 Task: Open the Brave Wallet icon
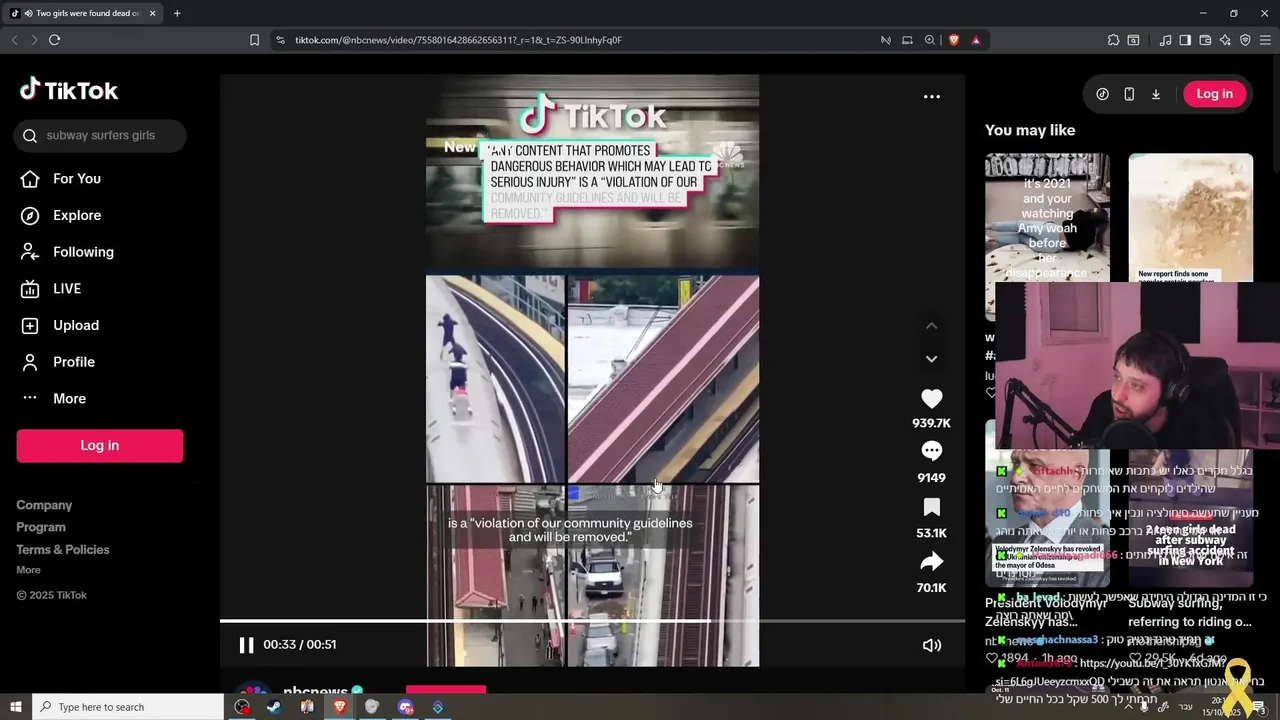pos(1205,40)
